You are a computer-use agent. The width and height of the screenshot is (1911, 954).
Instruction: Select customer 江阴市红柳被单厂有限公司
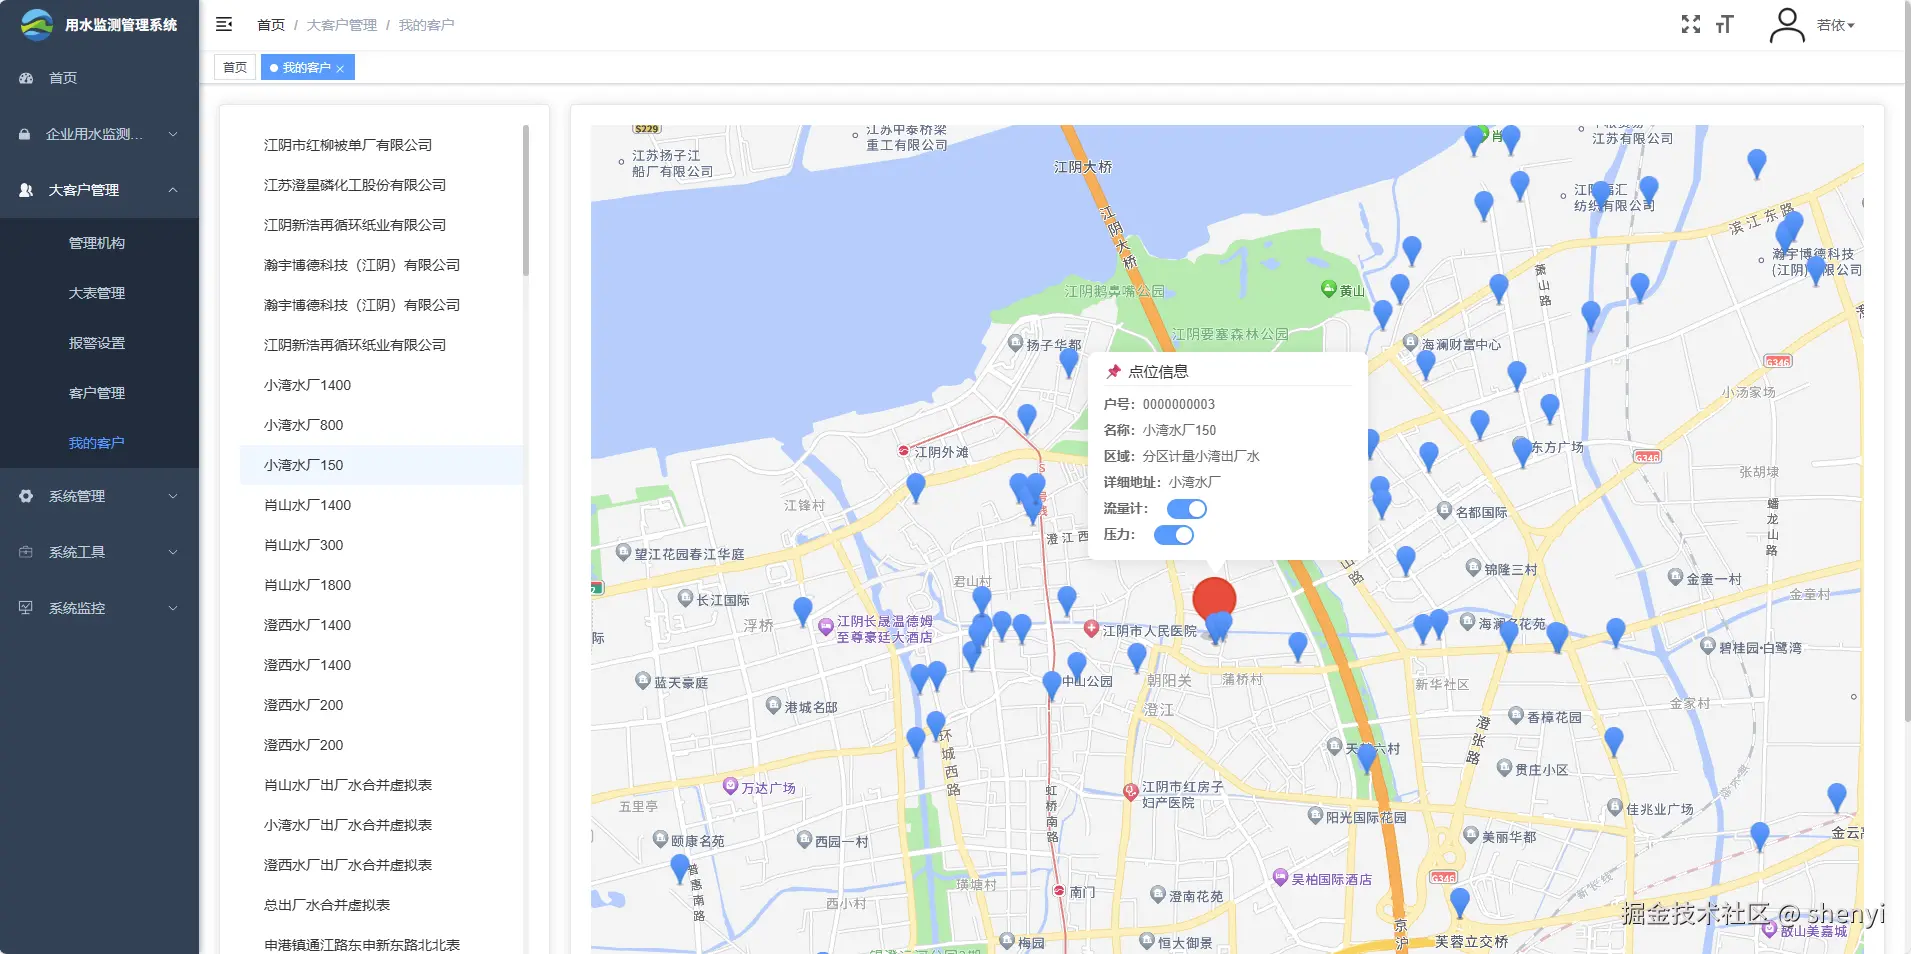(381, 145)
